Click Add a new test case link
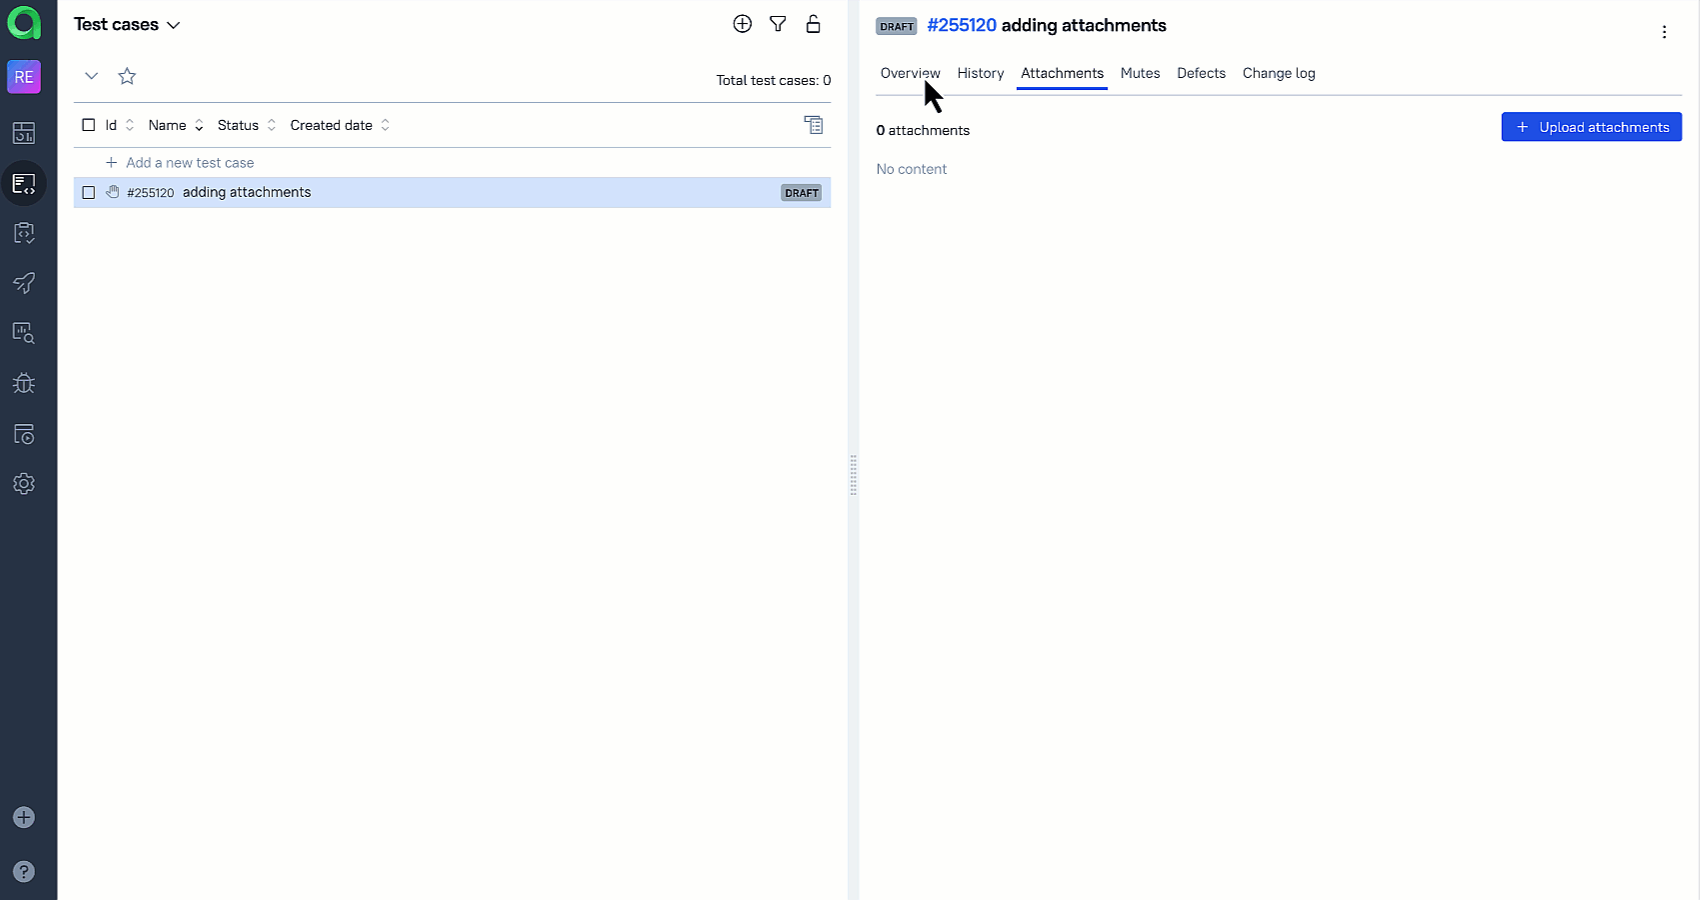 click(x=189, y=162)
